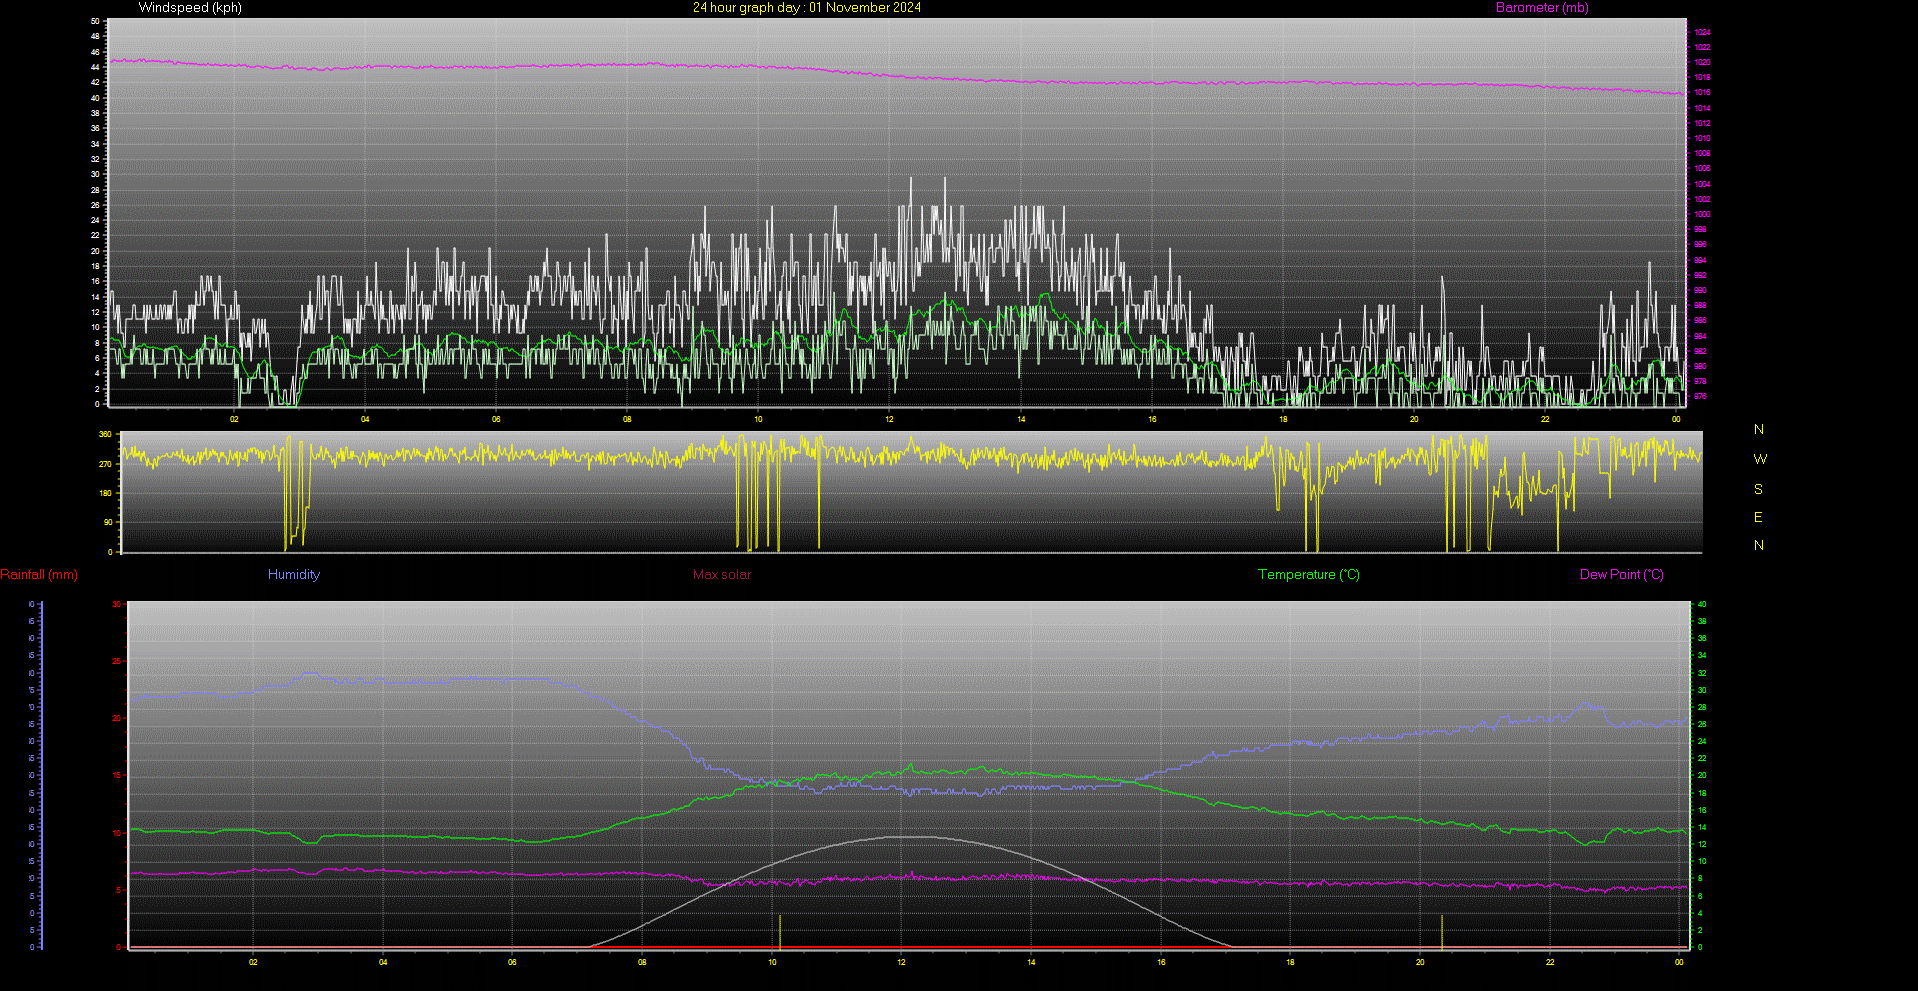Select the 'Windspeed (kph)' axis label
This screenshot has height=991, width=1918.
pyautogui.click(x=190, y=8)
